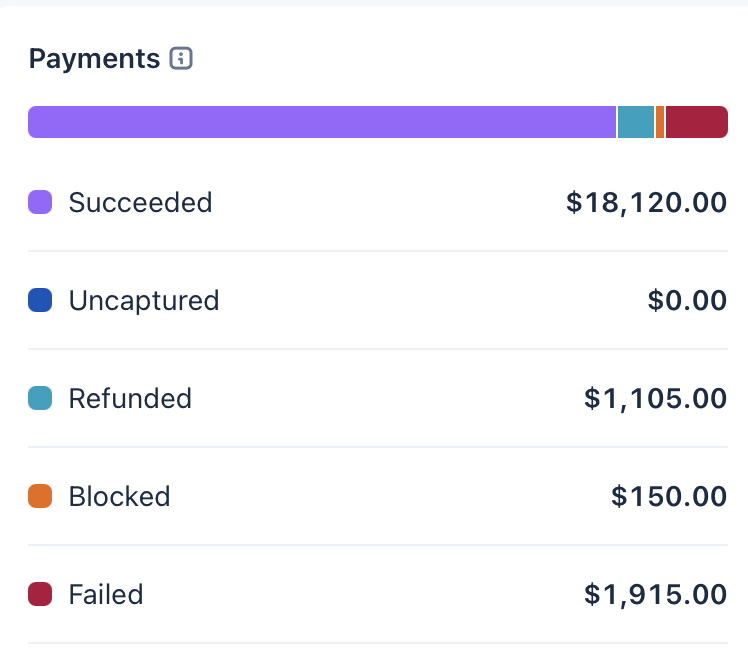Open the Refunded payments label
Viewport: 748px width, 652px height.
click(130, 398)
